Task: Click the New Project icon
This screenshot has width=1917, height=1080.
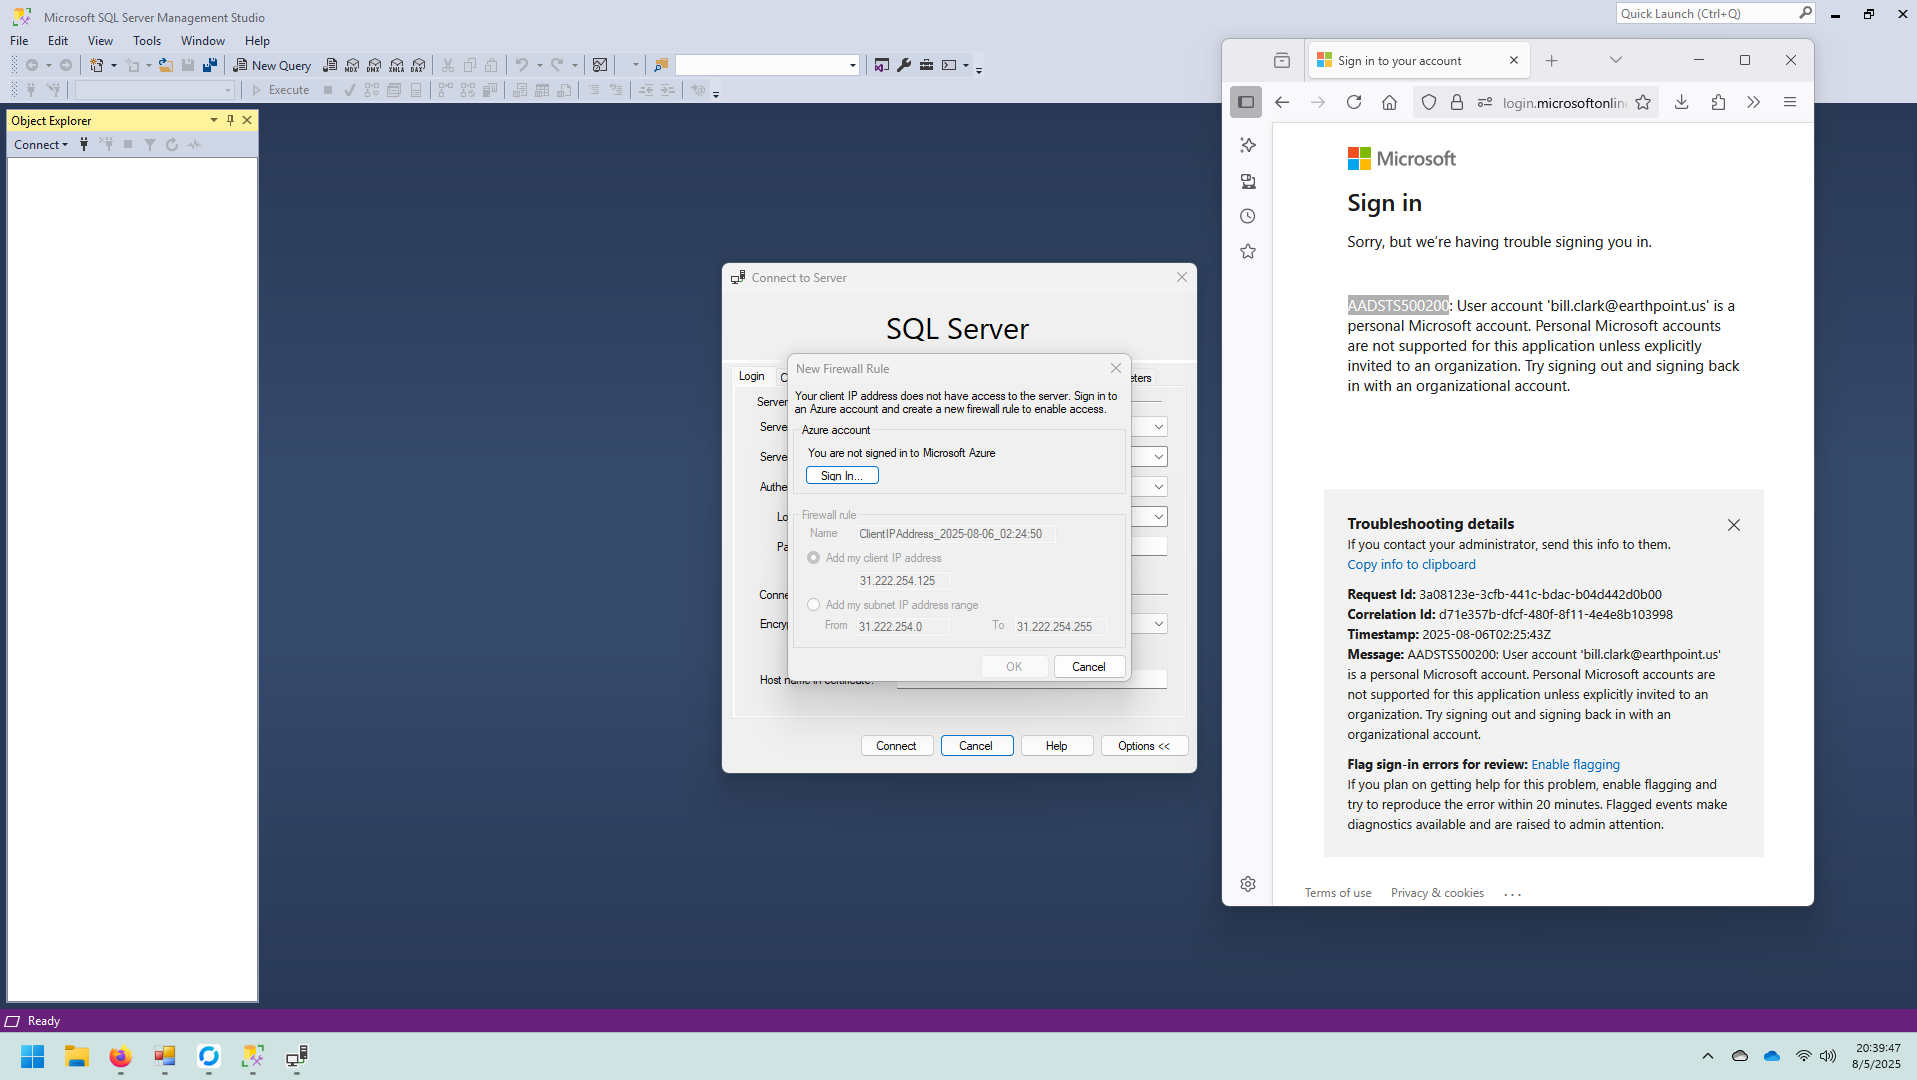Action: click(97, 65)
